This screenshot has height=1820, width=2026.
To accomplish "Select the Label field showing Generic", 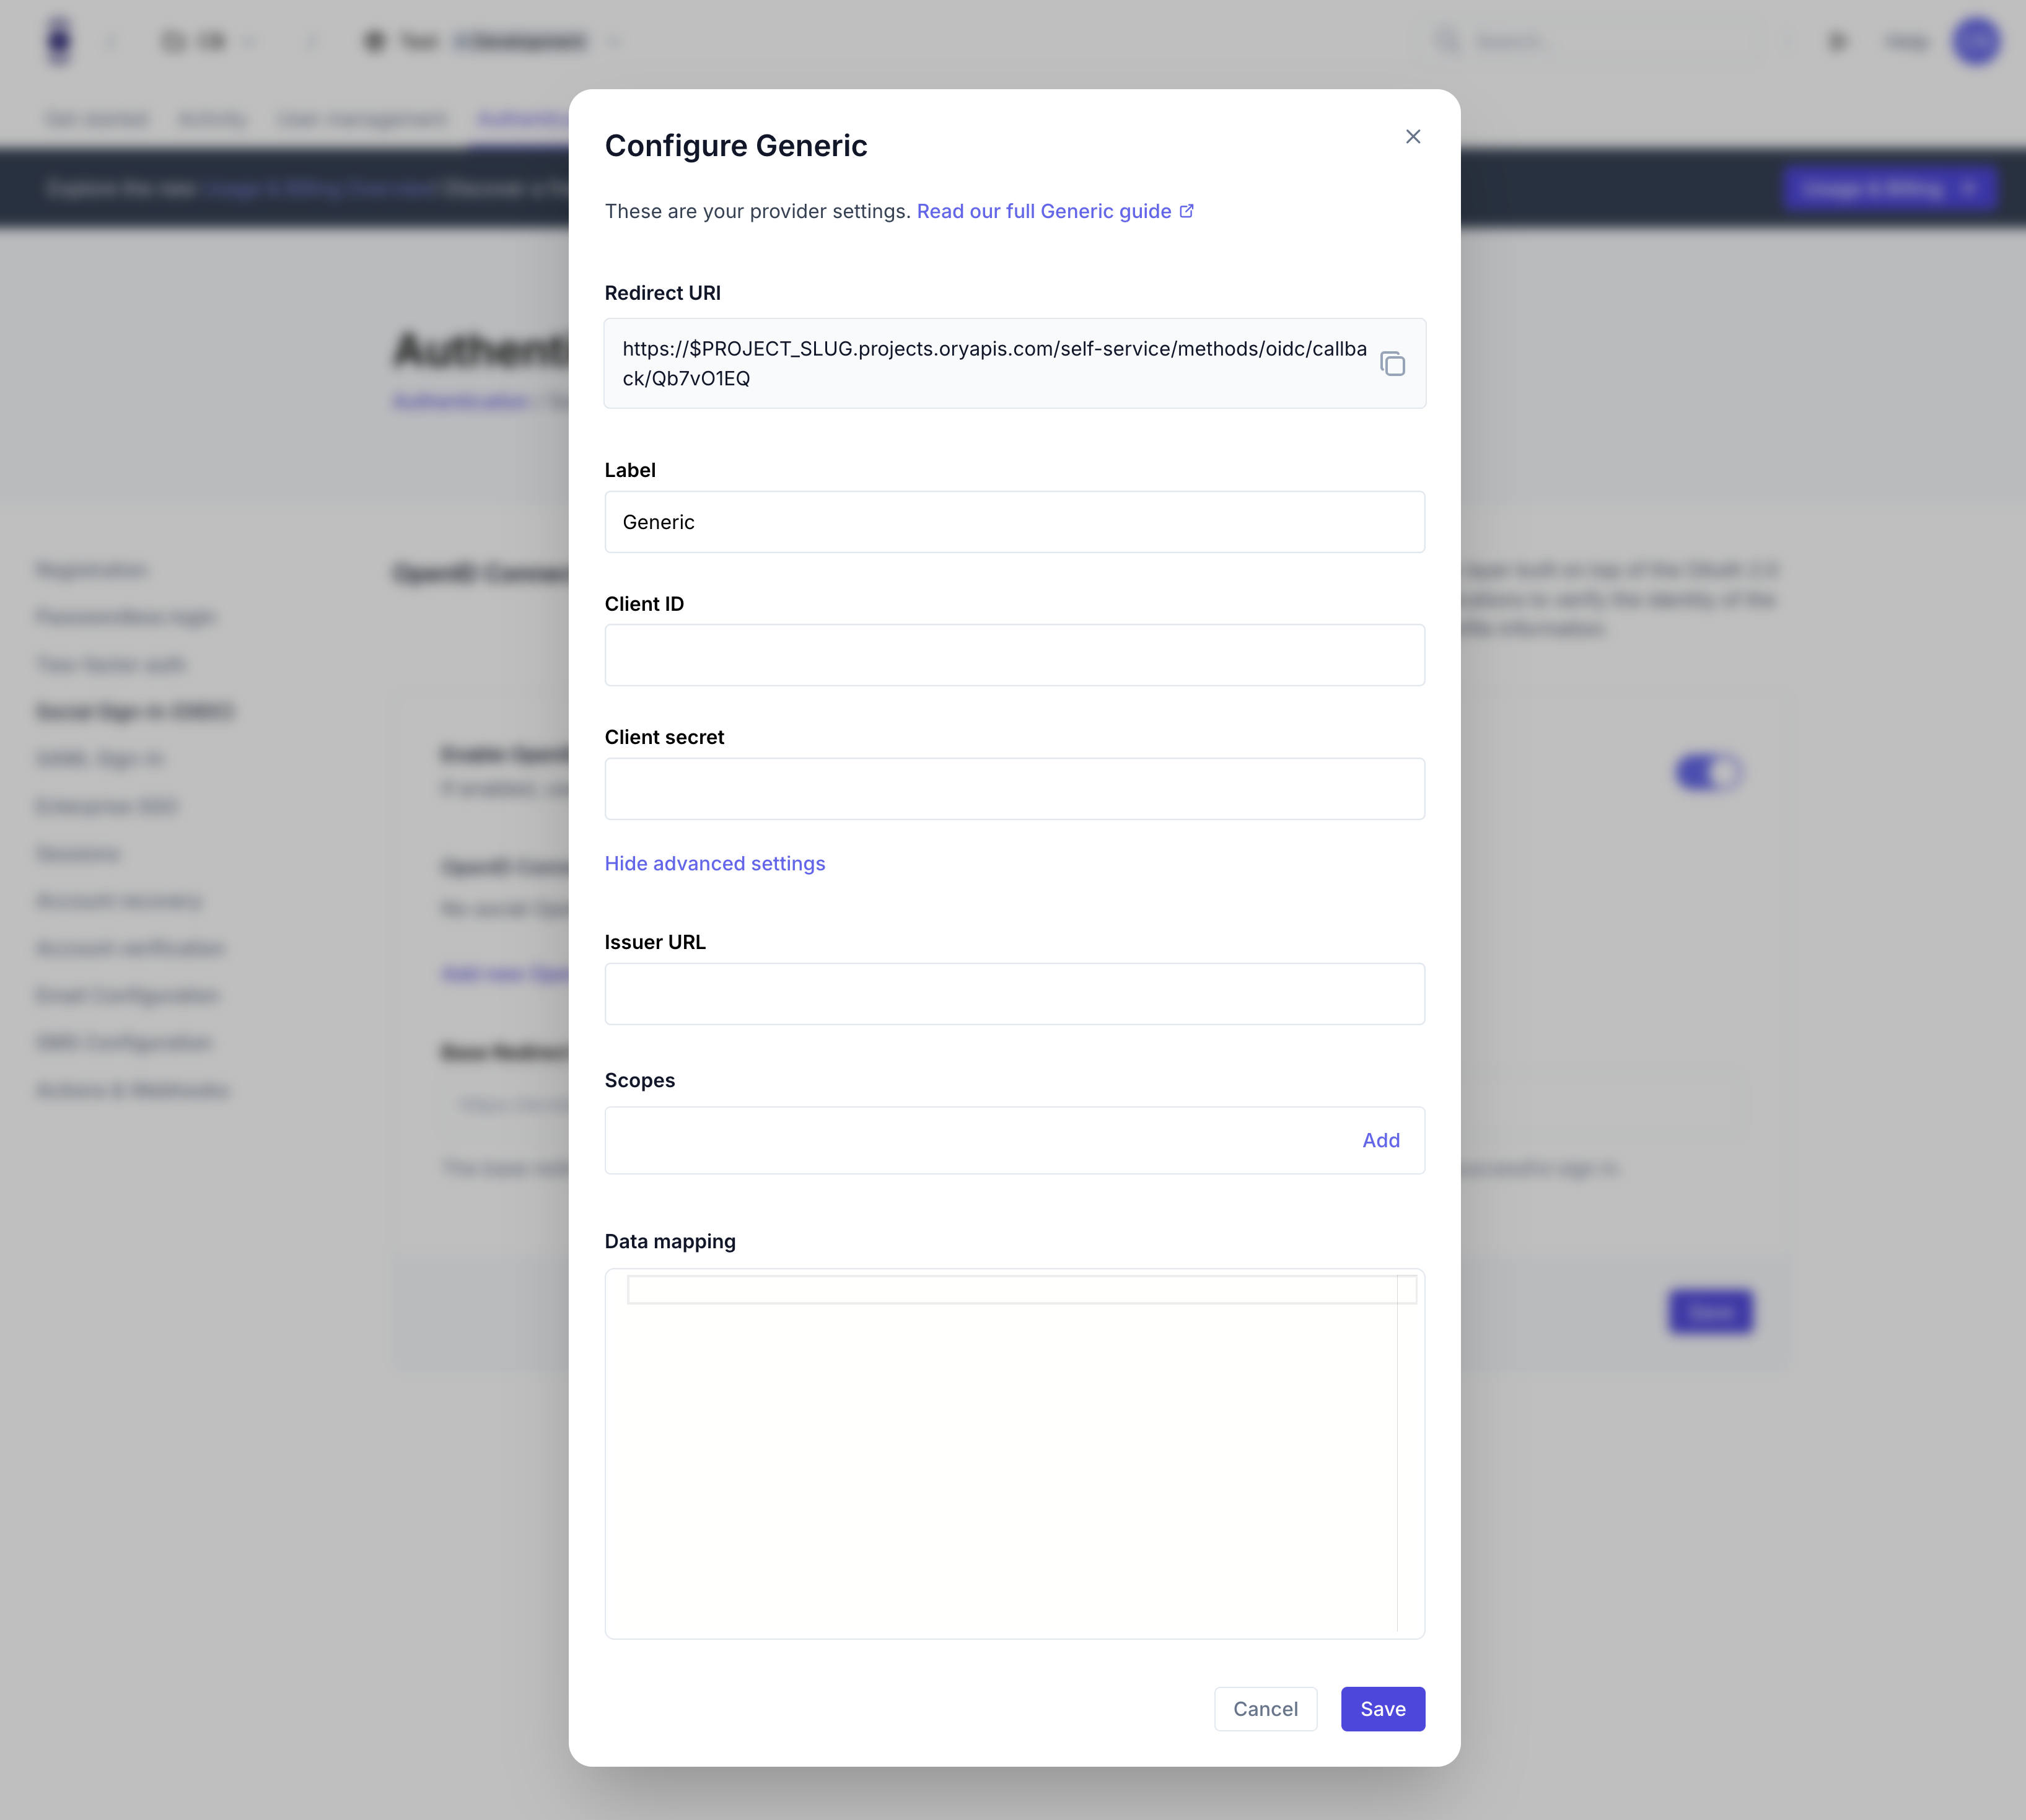I will 1014,521.
